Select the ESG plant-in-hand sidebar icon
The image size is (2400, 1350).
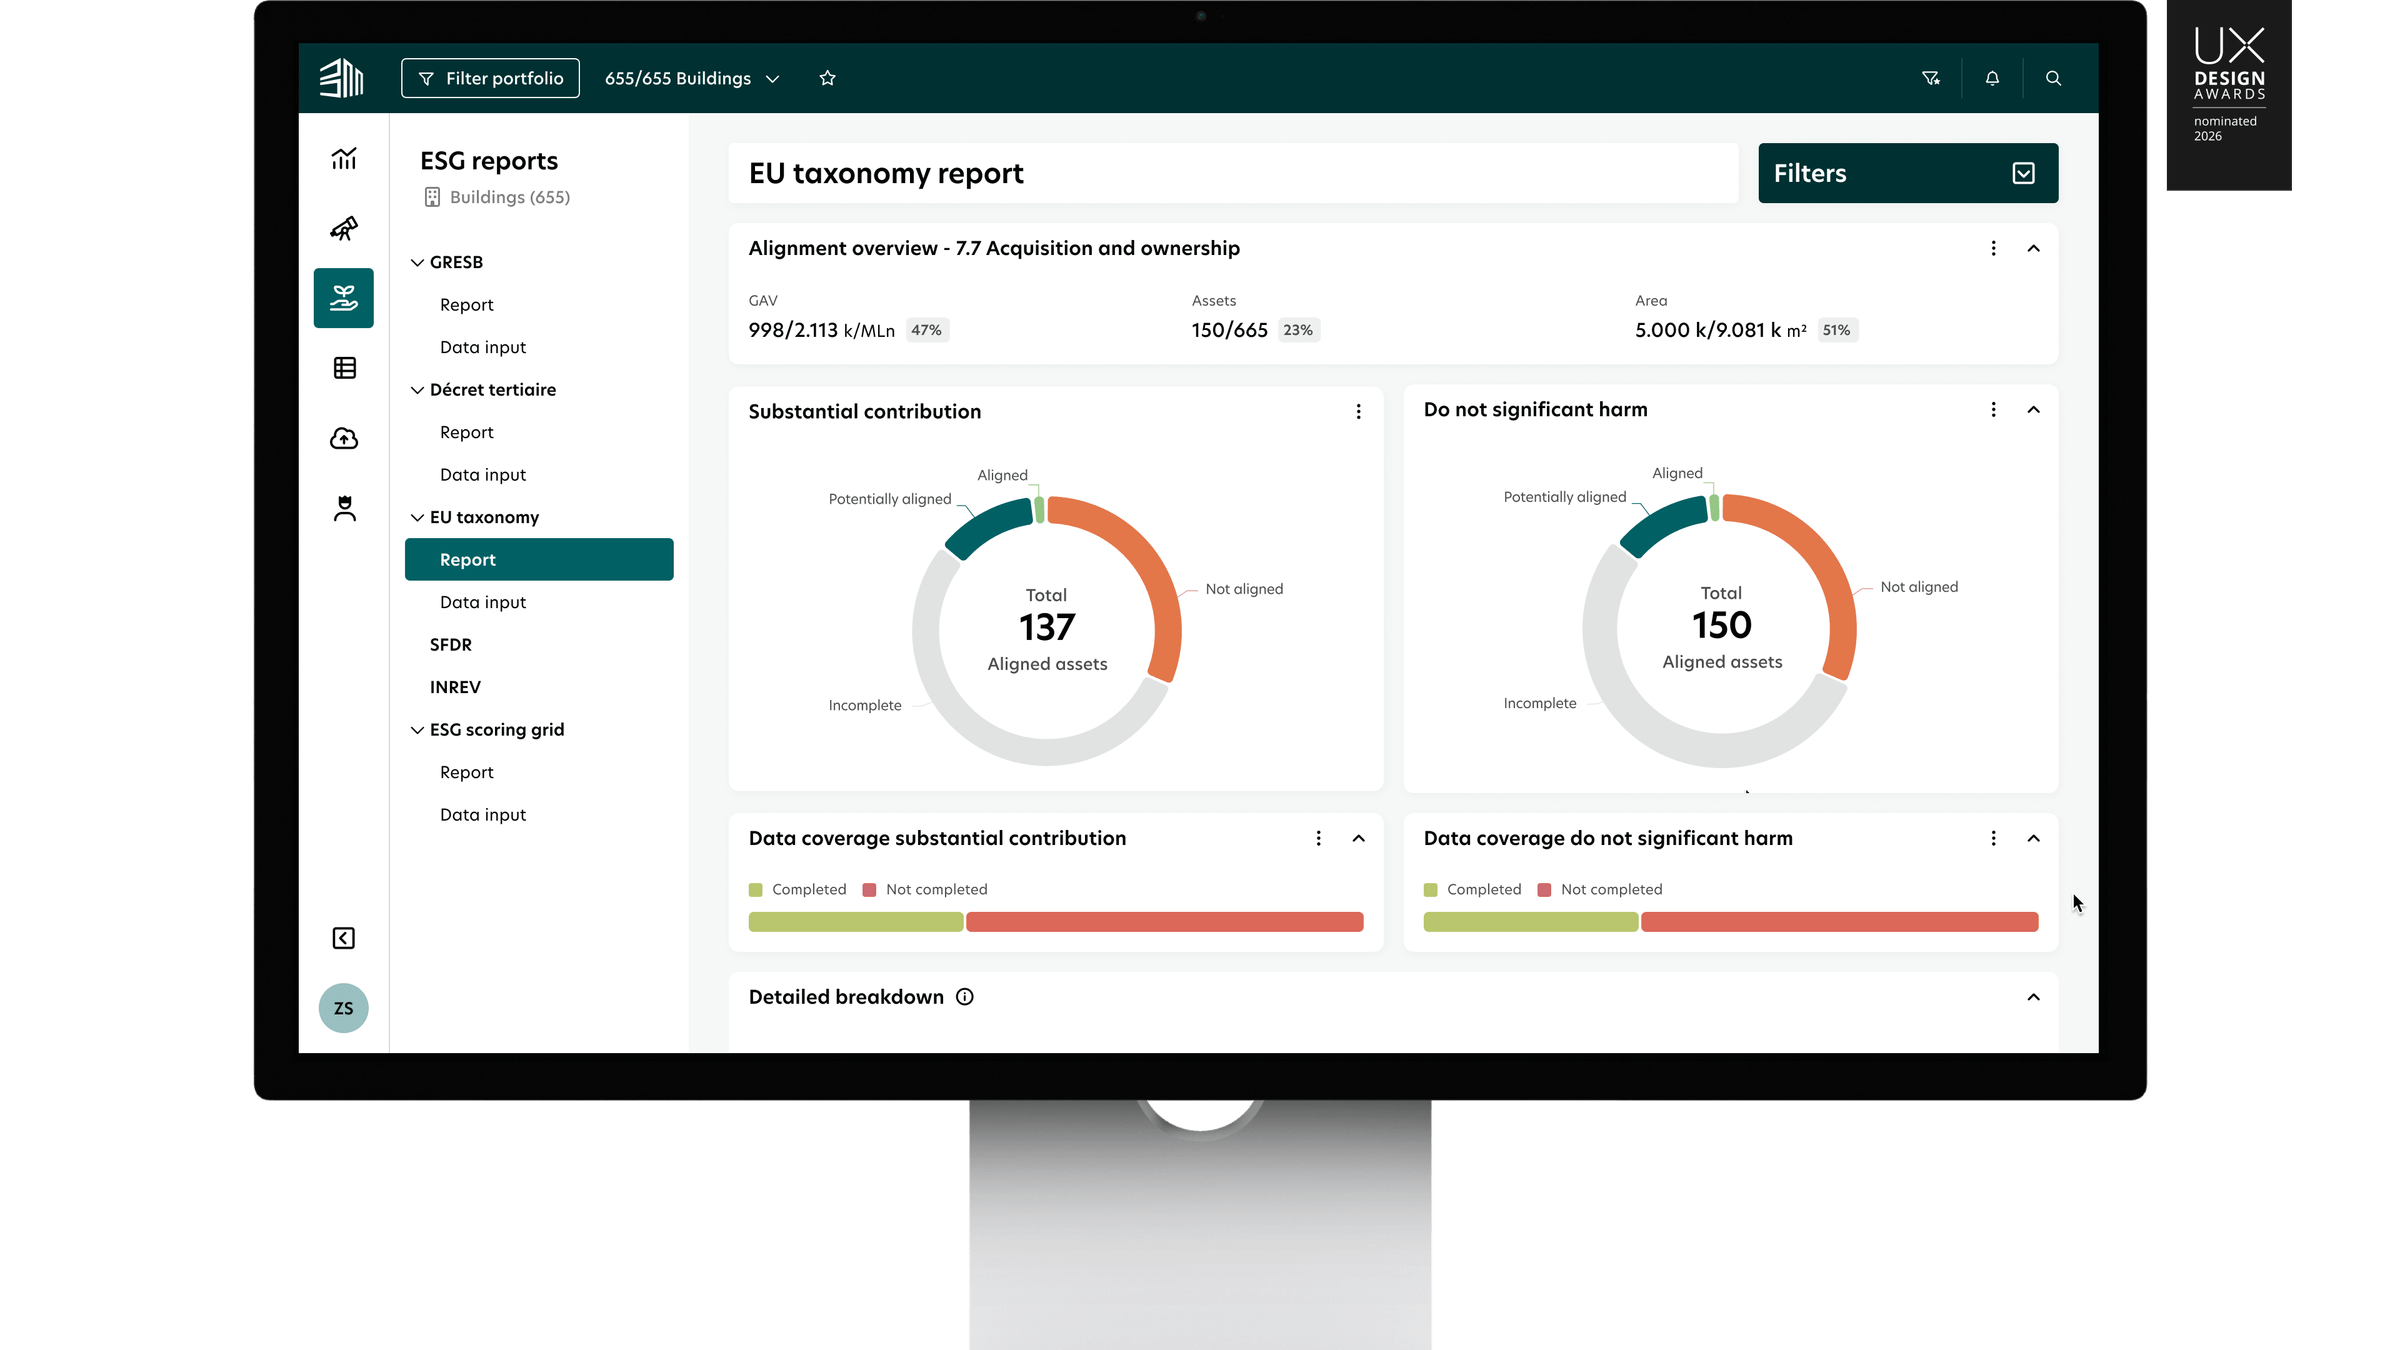pyautogui.click(x=344, y=298)
